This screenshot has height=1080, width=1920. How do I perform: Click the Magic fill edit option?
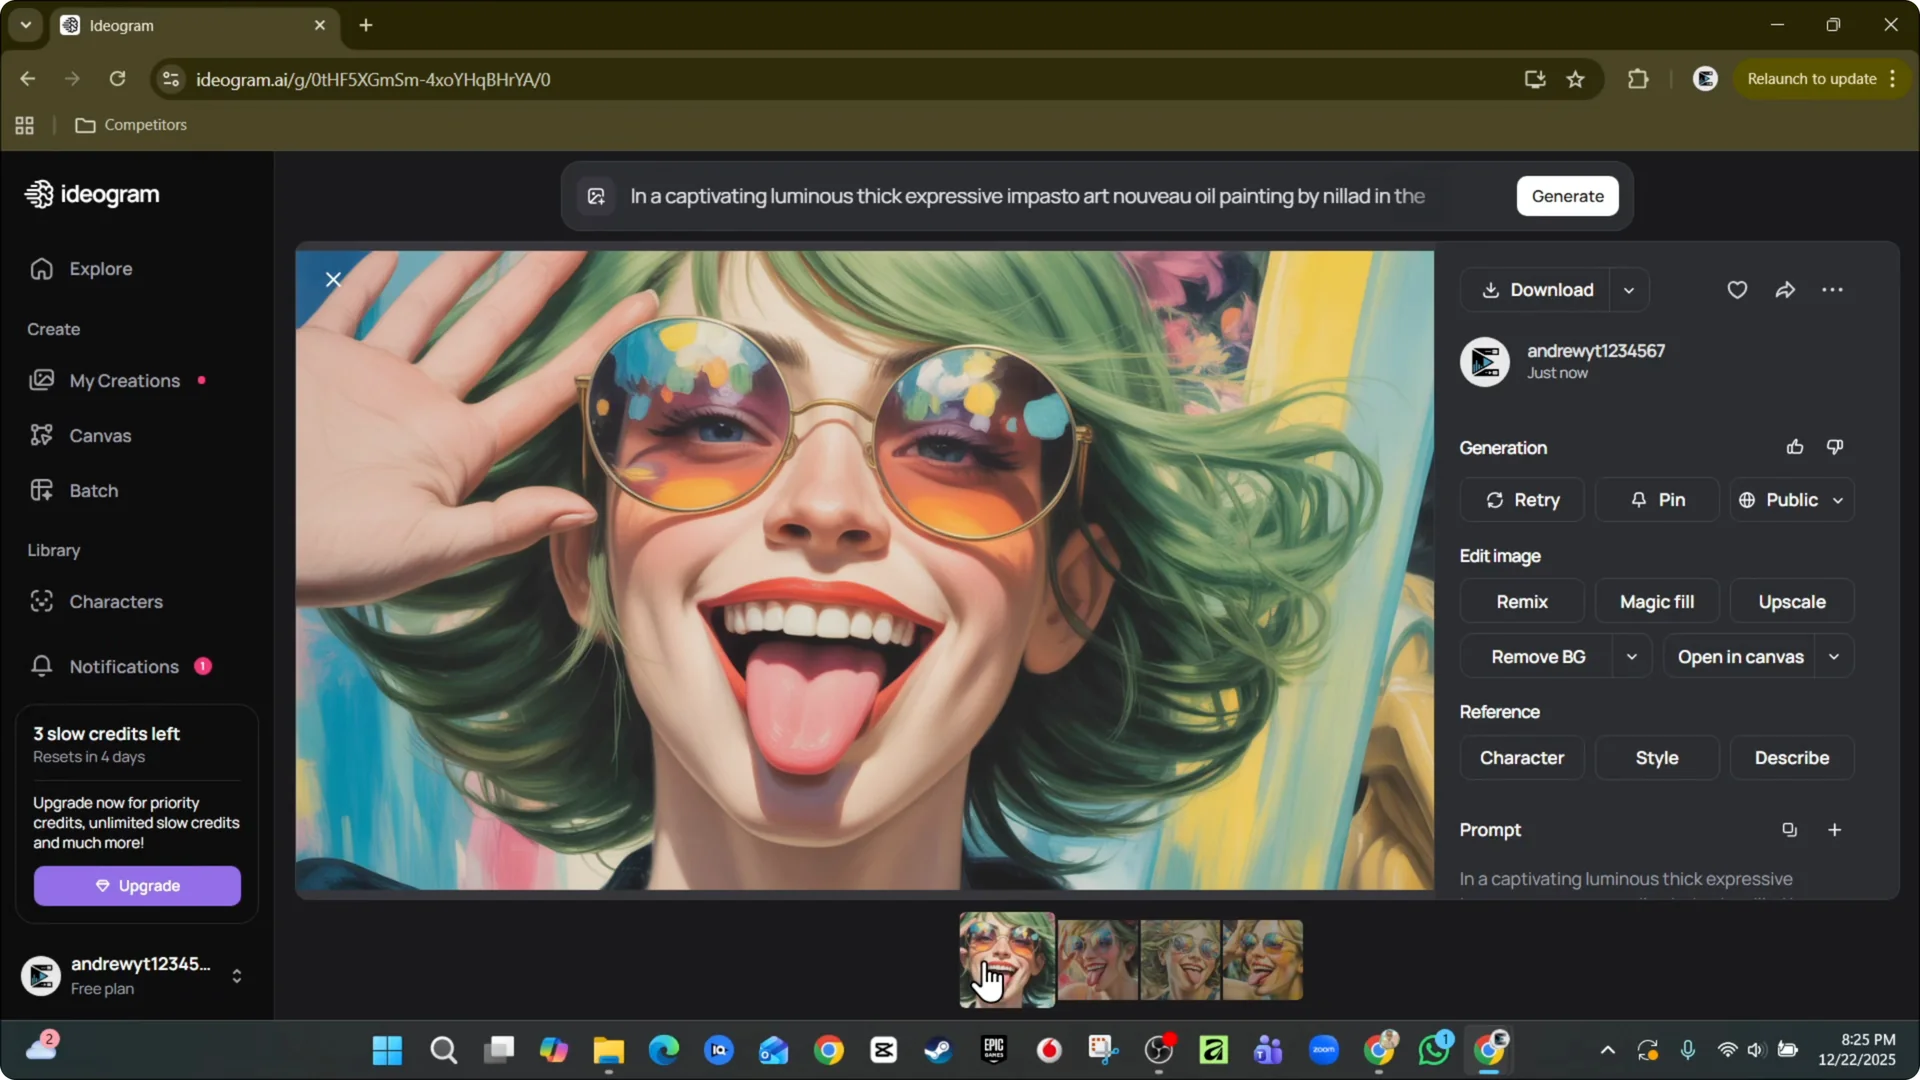[1656, 601]
